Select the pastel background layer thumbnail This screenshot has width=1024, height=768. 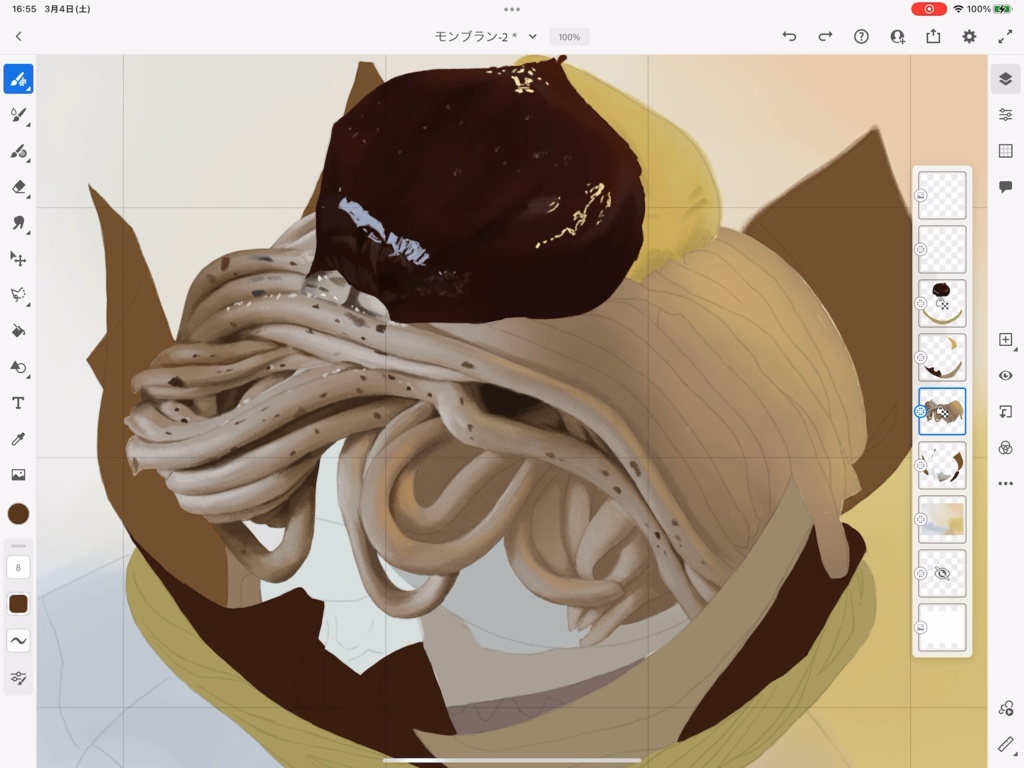tap(942, 520)
